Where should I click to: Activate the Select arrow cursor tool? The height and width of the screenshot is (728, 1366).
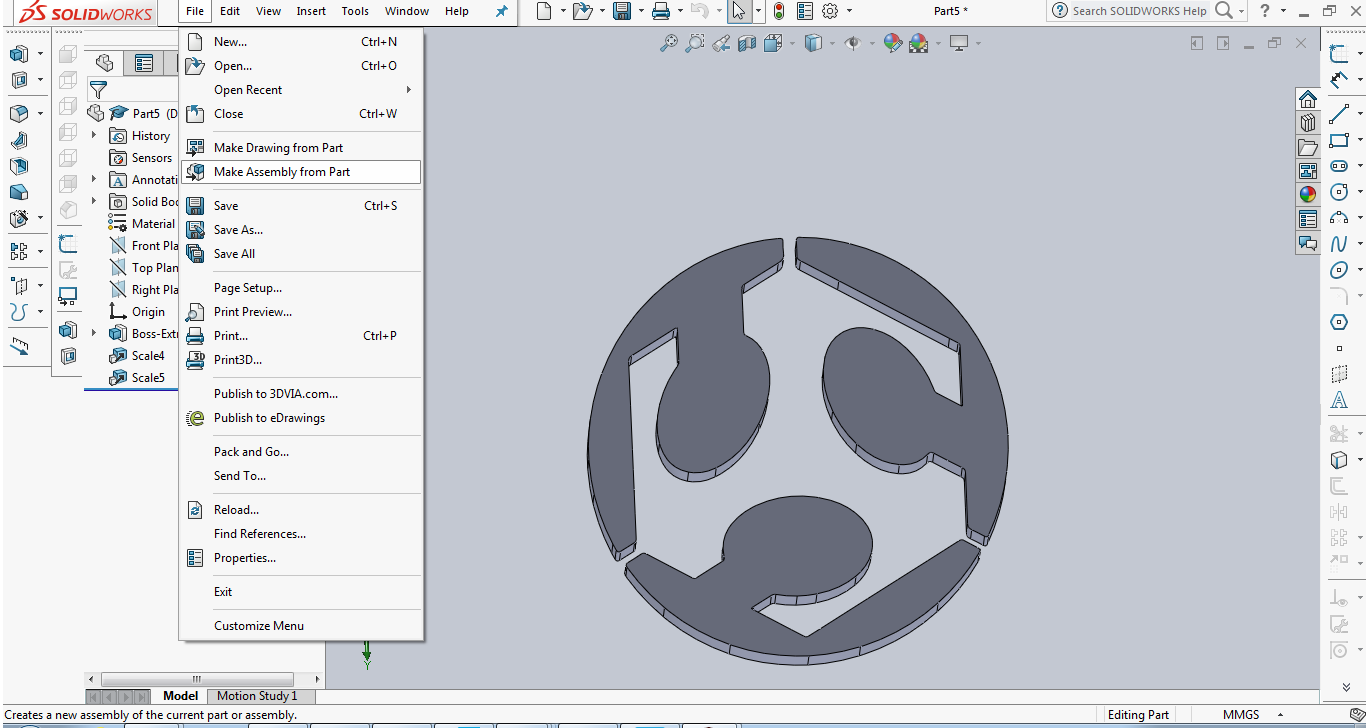pos(737,11)
